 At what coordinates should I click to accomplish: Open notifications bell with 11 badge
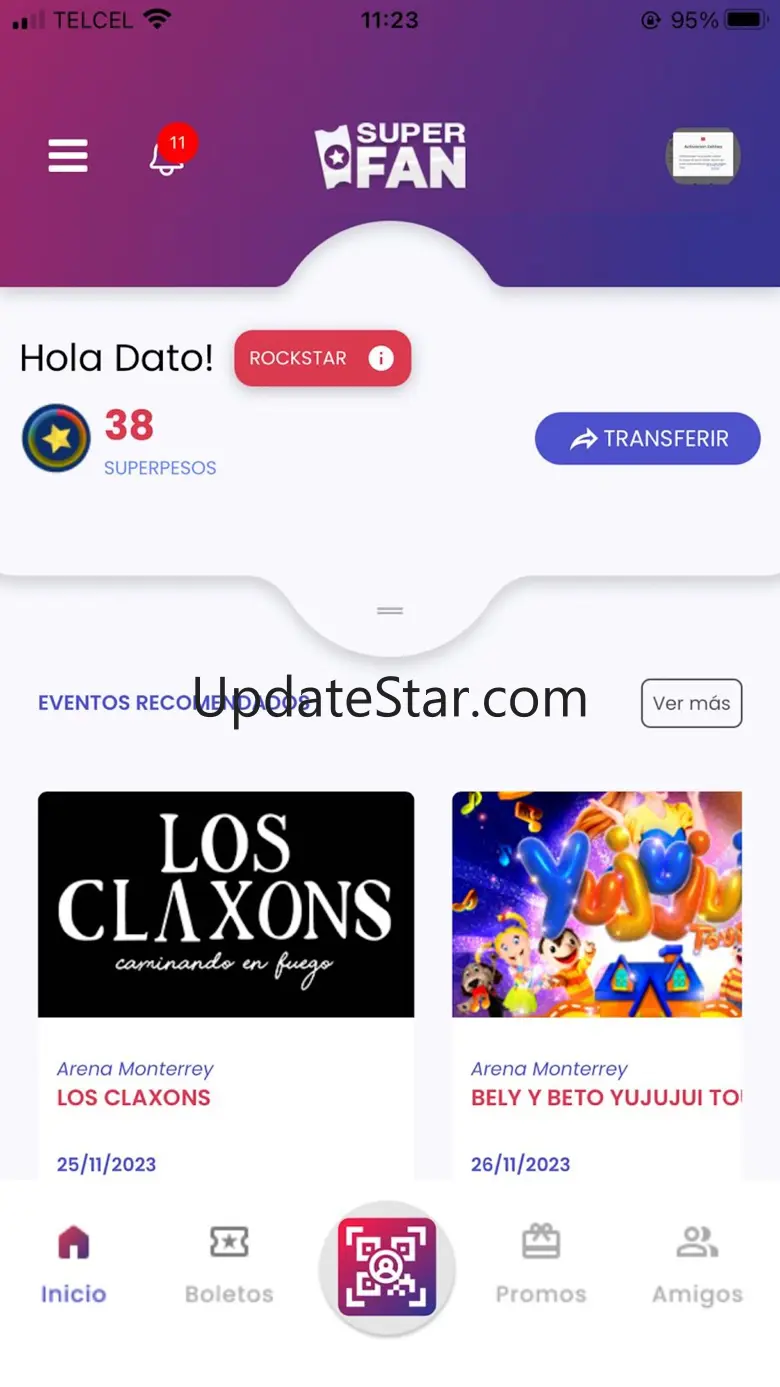point(172,152)
